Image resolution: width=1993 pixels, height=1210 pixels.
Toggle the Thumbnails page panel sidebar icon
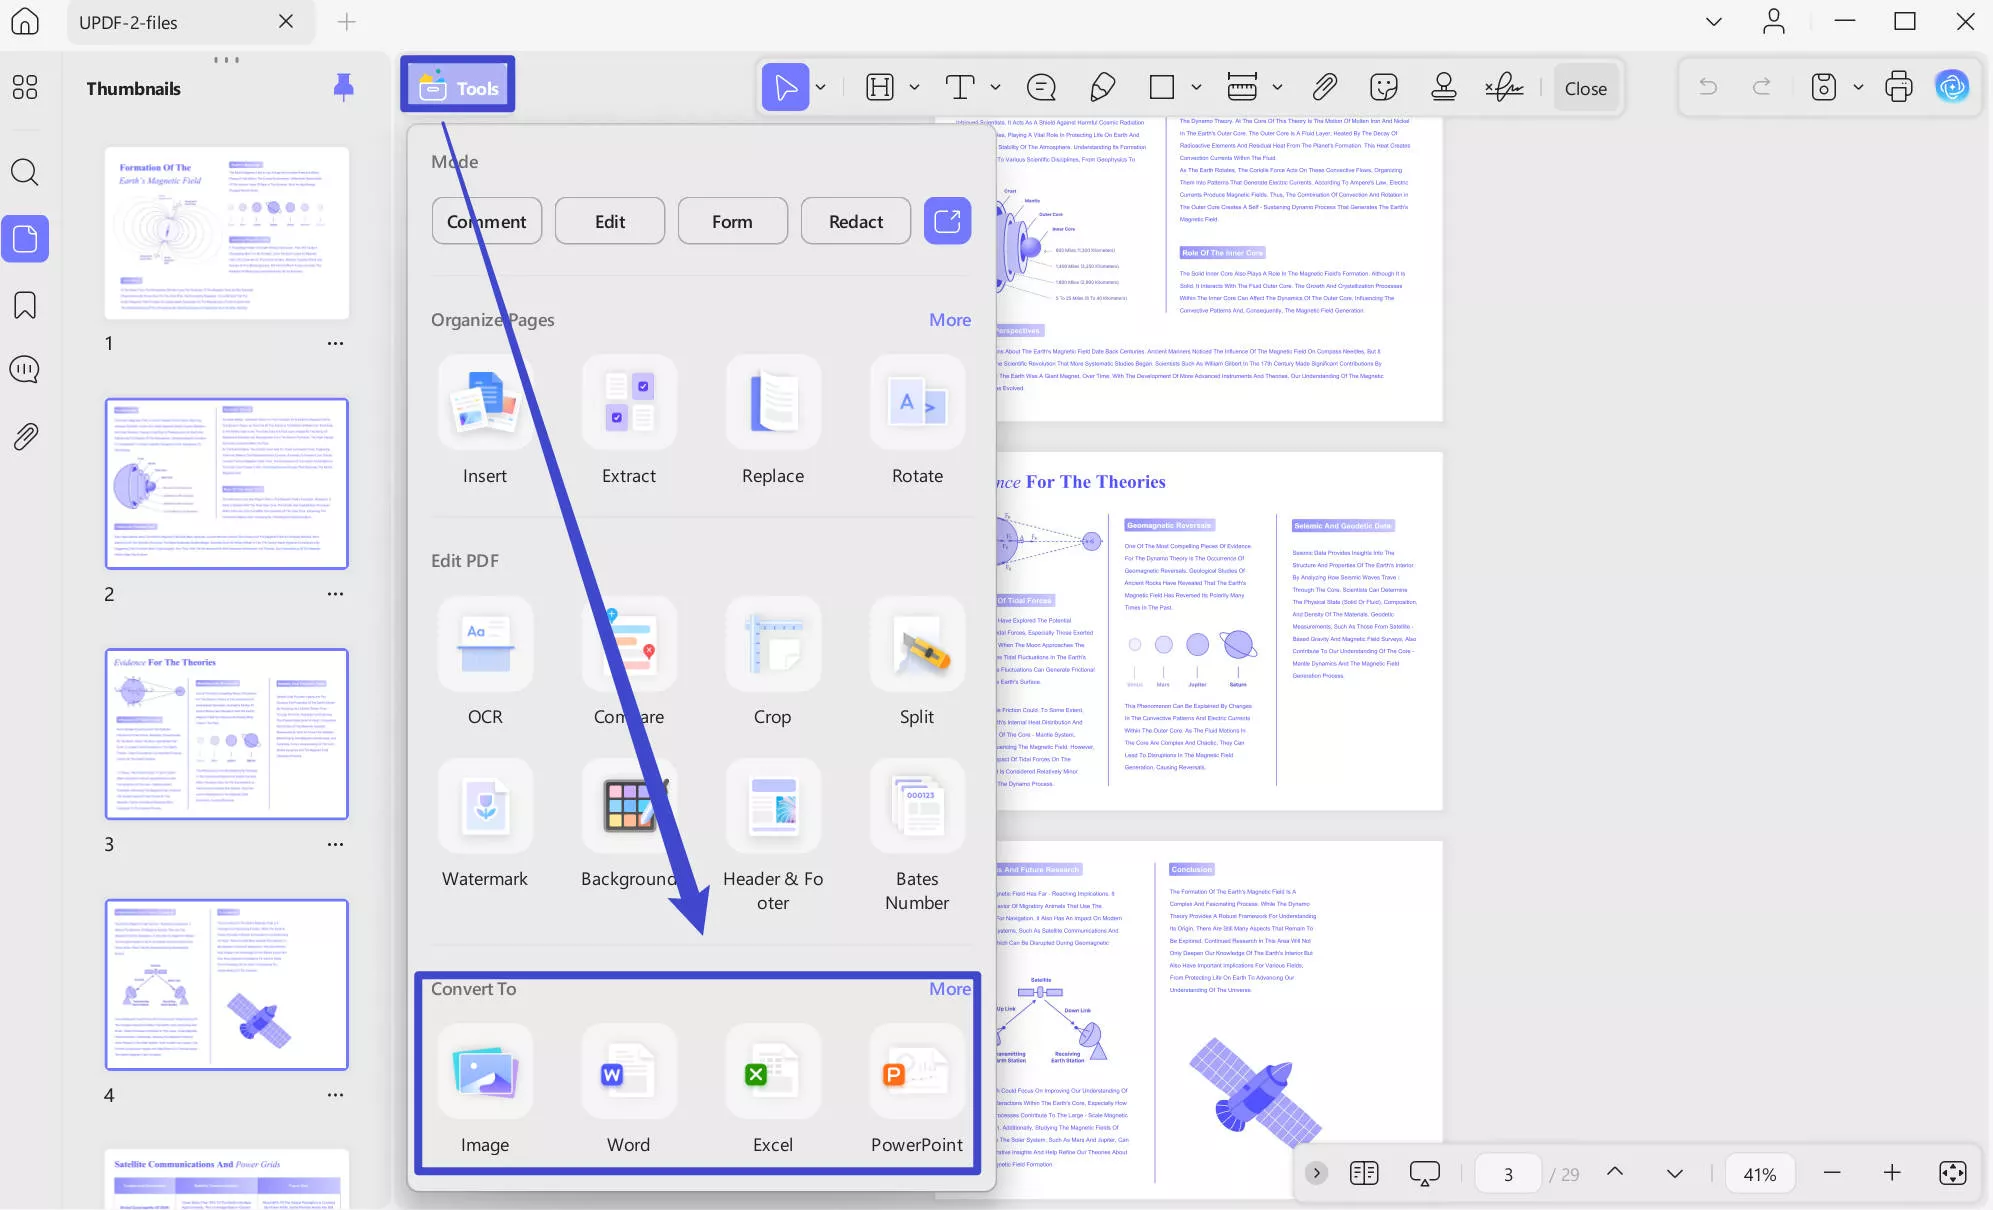25,239
